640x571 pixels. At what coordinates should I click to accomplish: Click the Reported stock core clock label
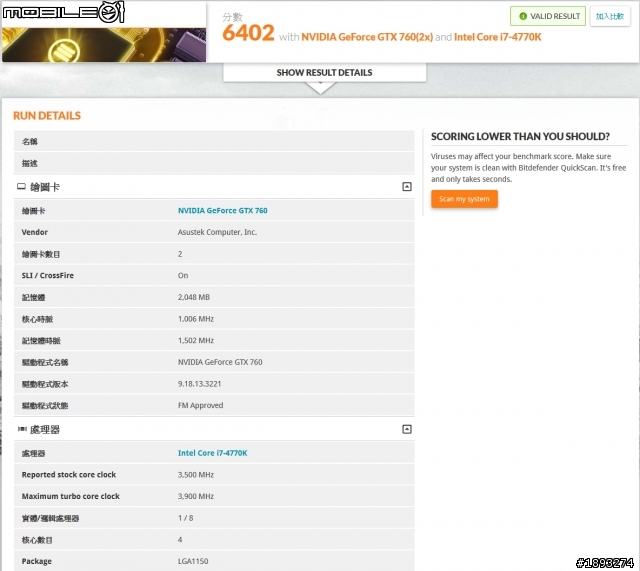69,475
